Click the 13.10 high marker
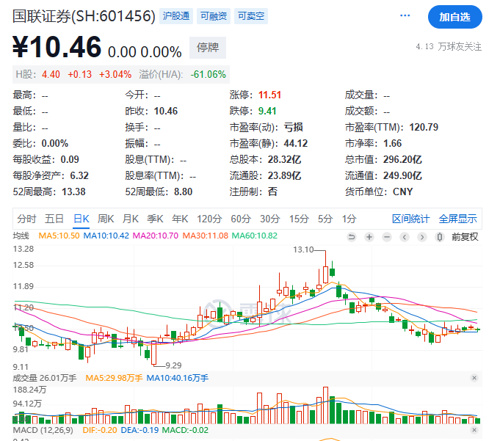 (x=303, y=250)
